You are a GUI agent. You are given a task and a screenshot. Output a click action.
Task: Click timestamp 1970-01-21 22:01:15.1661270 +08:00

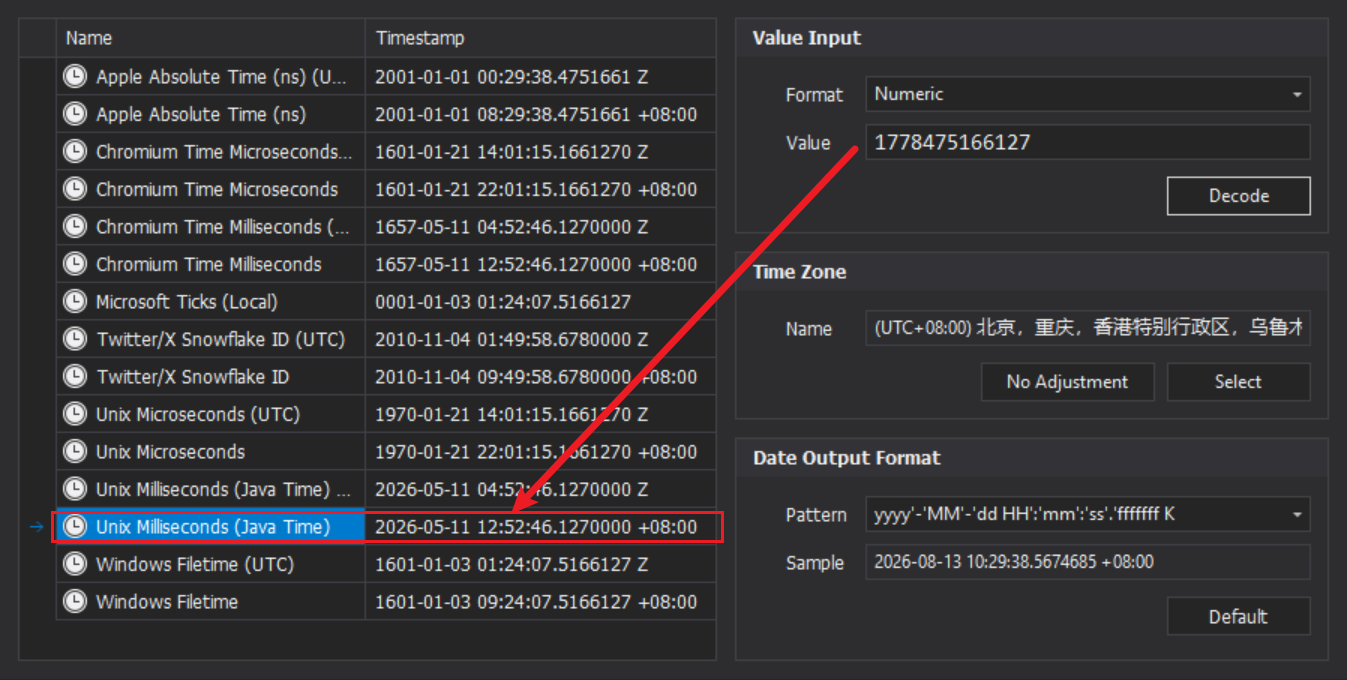[x=536, y=451]
